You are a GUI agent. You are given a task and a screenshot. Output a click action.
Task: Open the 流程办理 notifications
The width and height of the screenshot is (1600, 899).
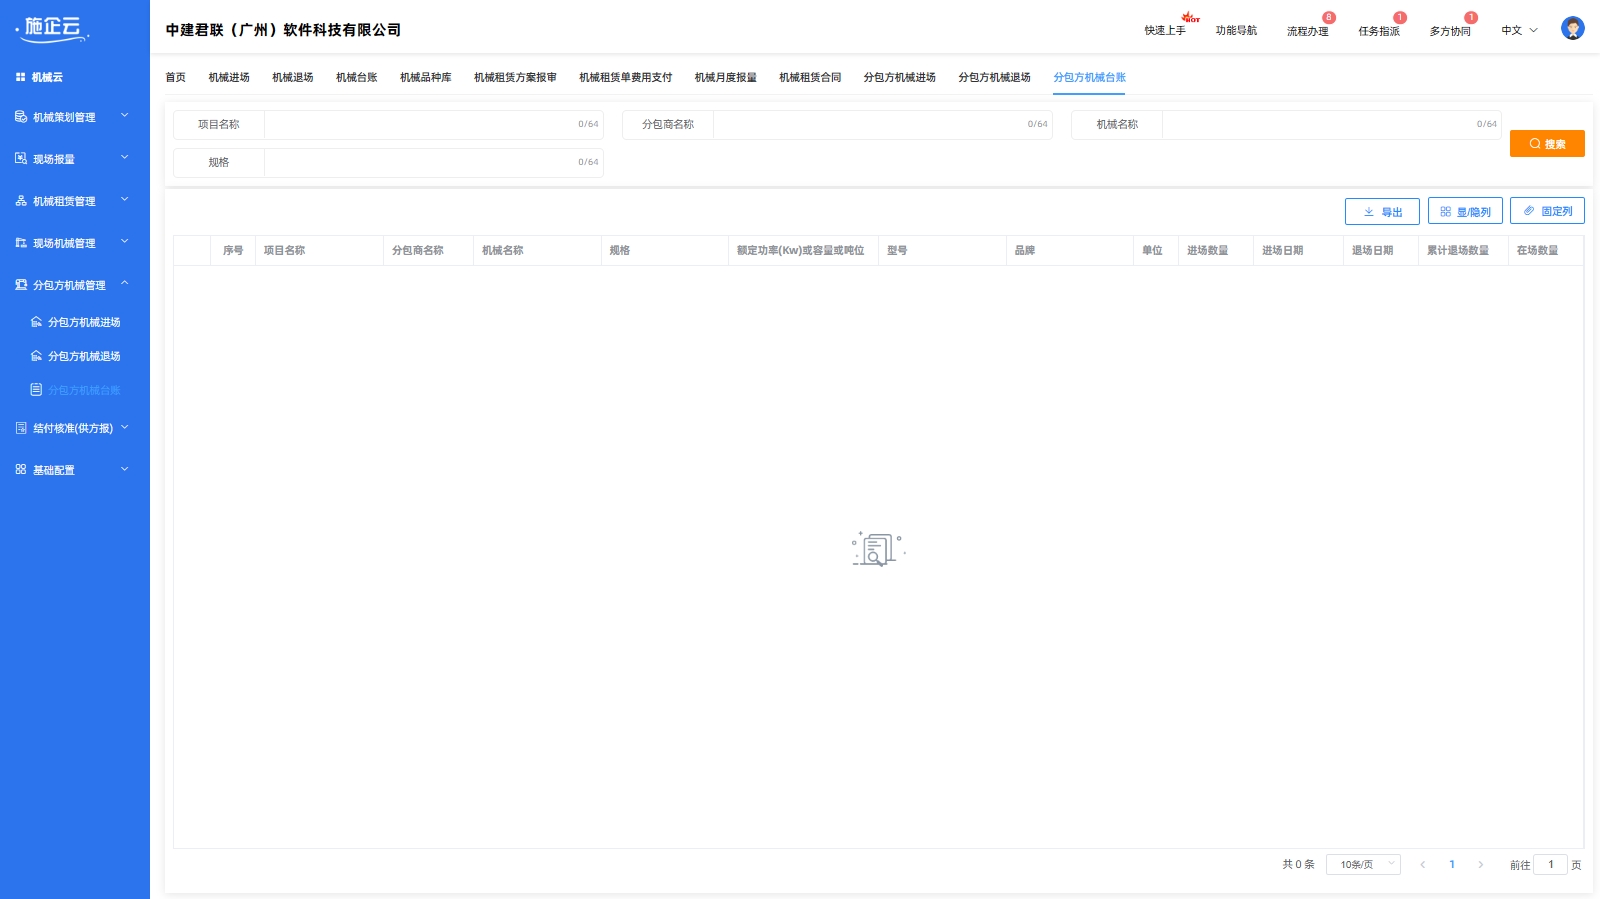click(x=1307, y=31)
